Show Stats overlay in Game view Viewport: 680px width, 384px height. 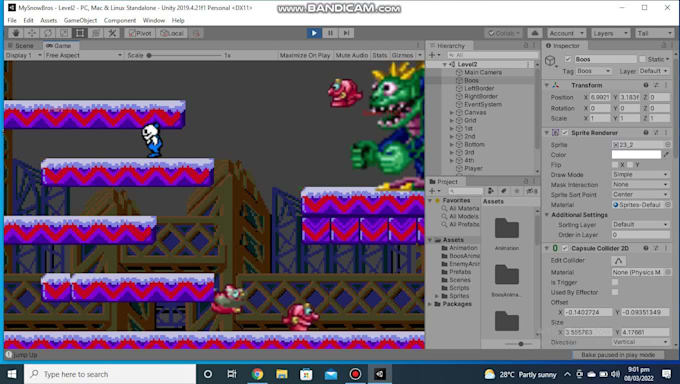coord(379,55)
